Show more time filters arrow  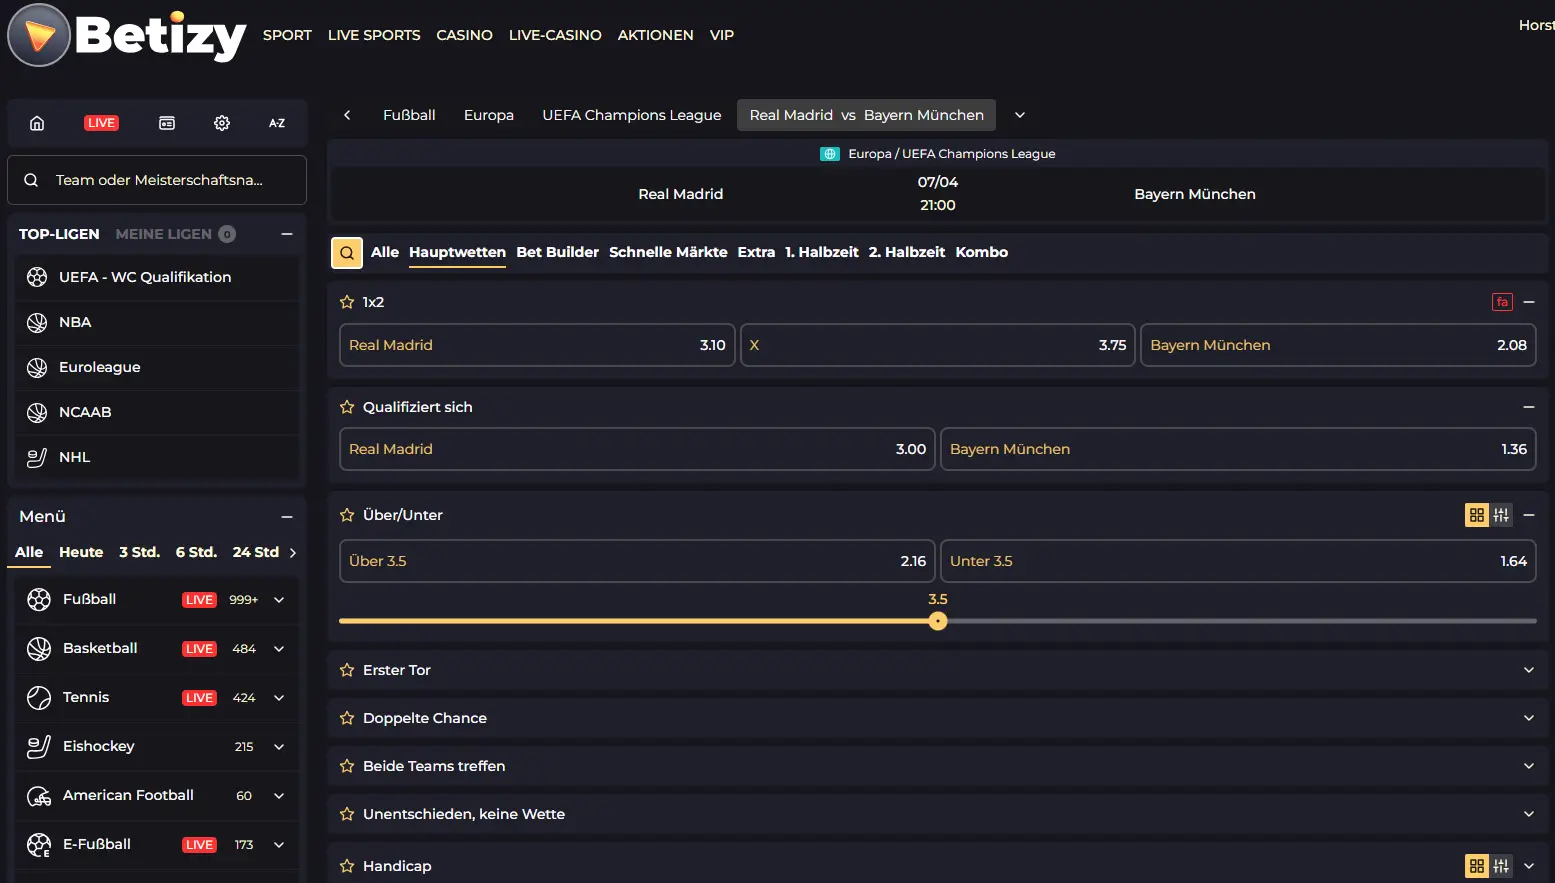(293, 552)
